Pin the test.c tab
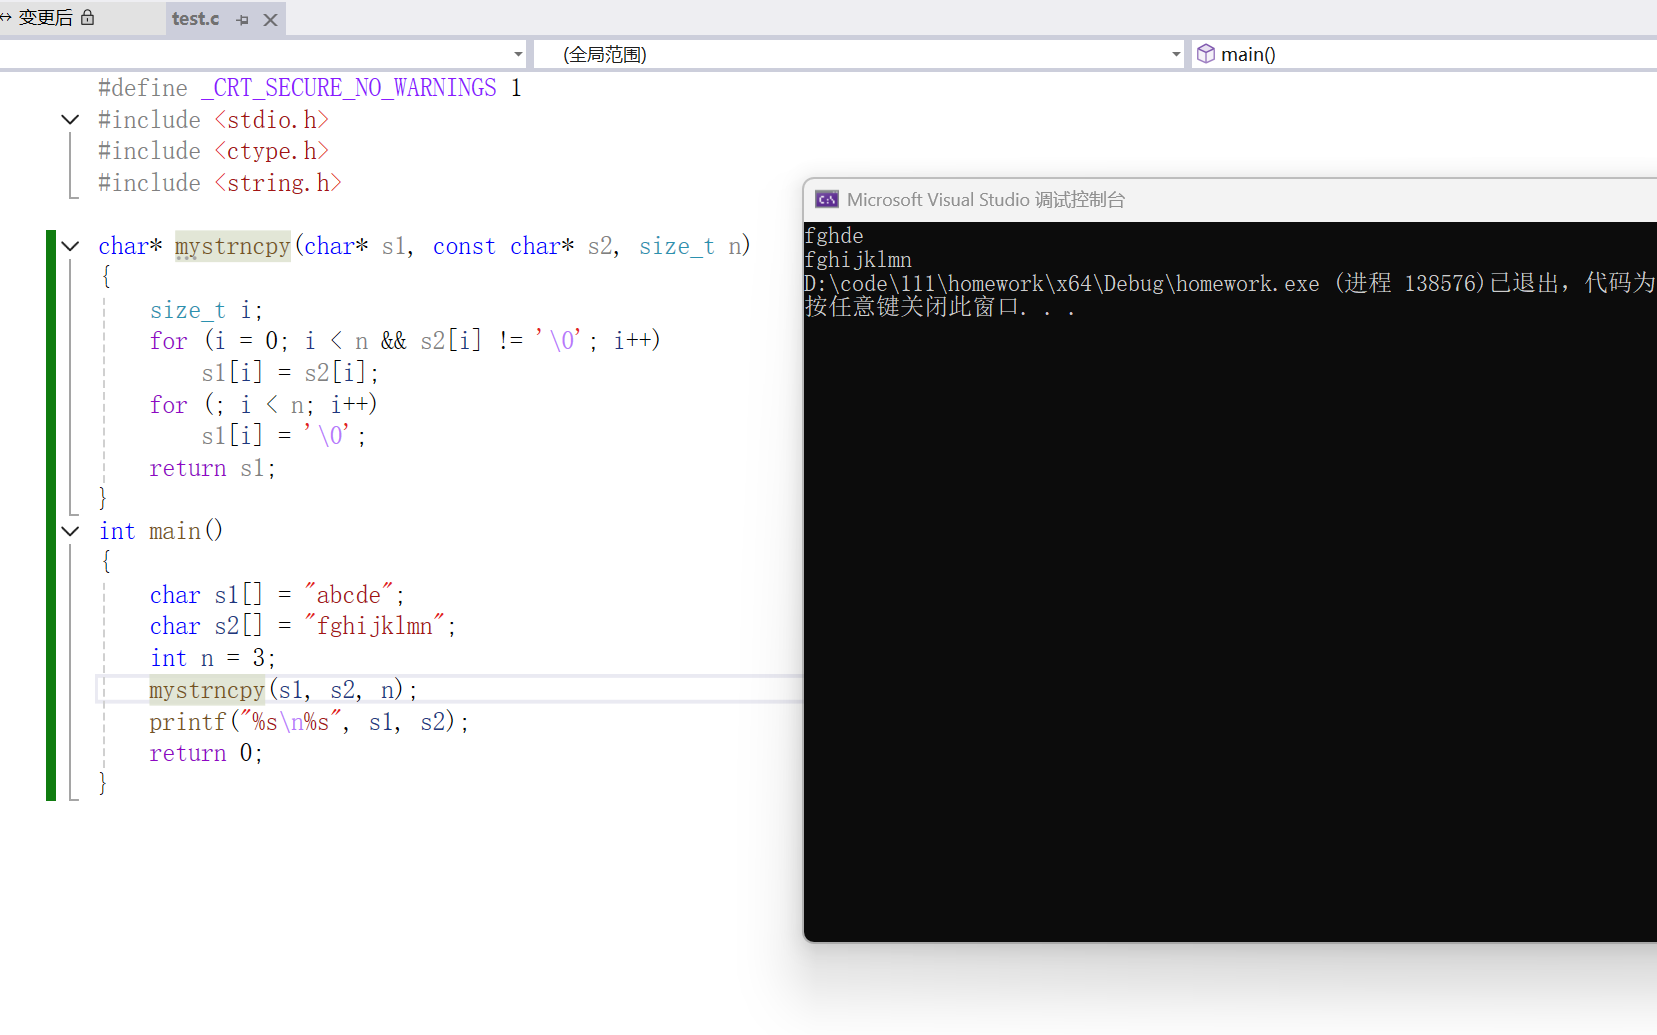Image resolution: width=1657 pixels, height=1035 pixels. [x=242, y=19]
